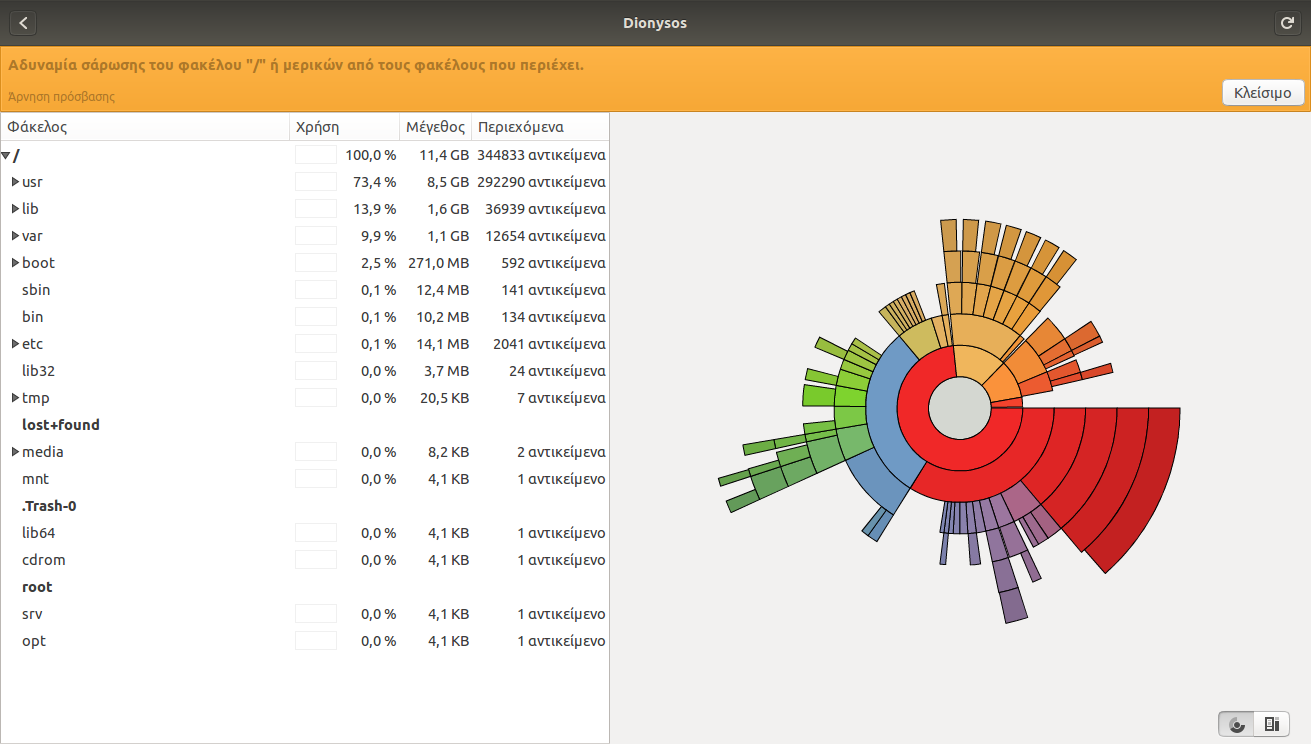1311x744 pixels.
Task: Collapse the root / folder
Action: pyautogui.click(x=6, y=156)
